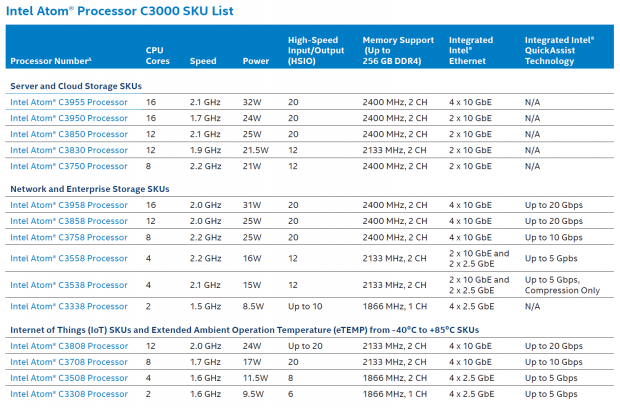Open the Intel Atom C3308 Processor link
Screen dimensions: 620x408
point(69,394)
